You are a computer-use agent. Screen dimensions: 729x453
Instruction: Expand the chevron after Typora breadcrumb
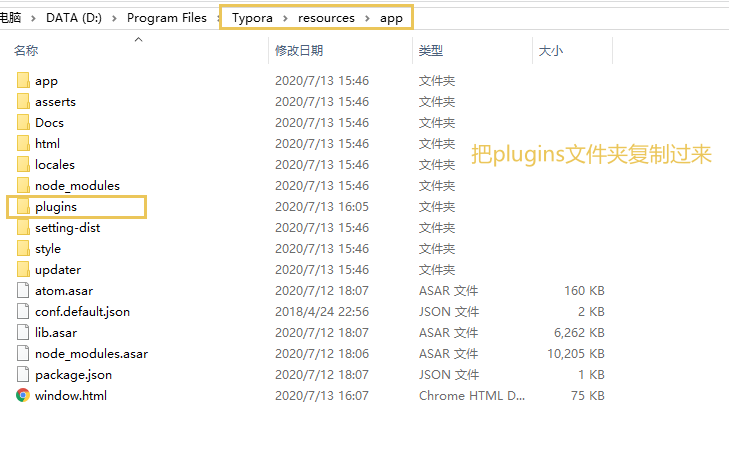pos(285,18)
